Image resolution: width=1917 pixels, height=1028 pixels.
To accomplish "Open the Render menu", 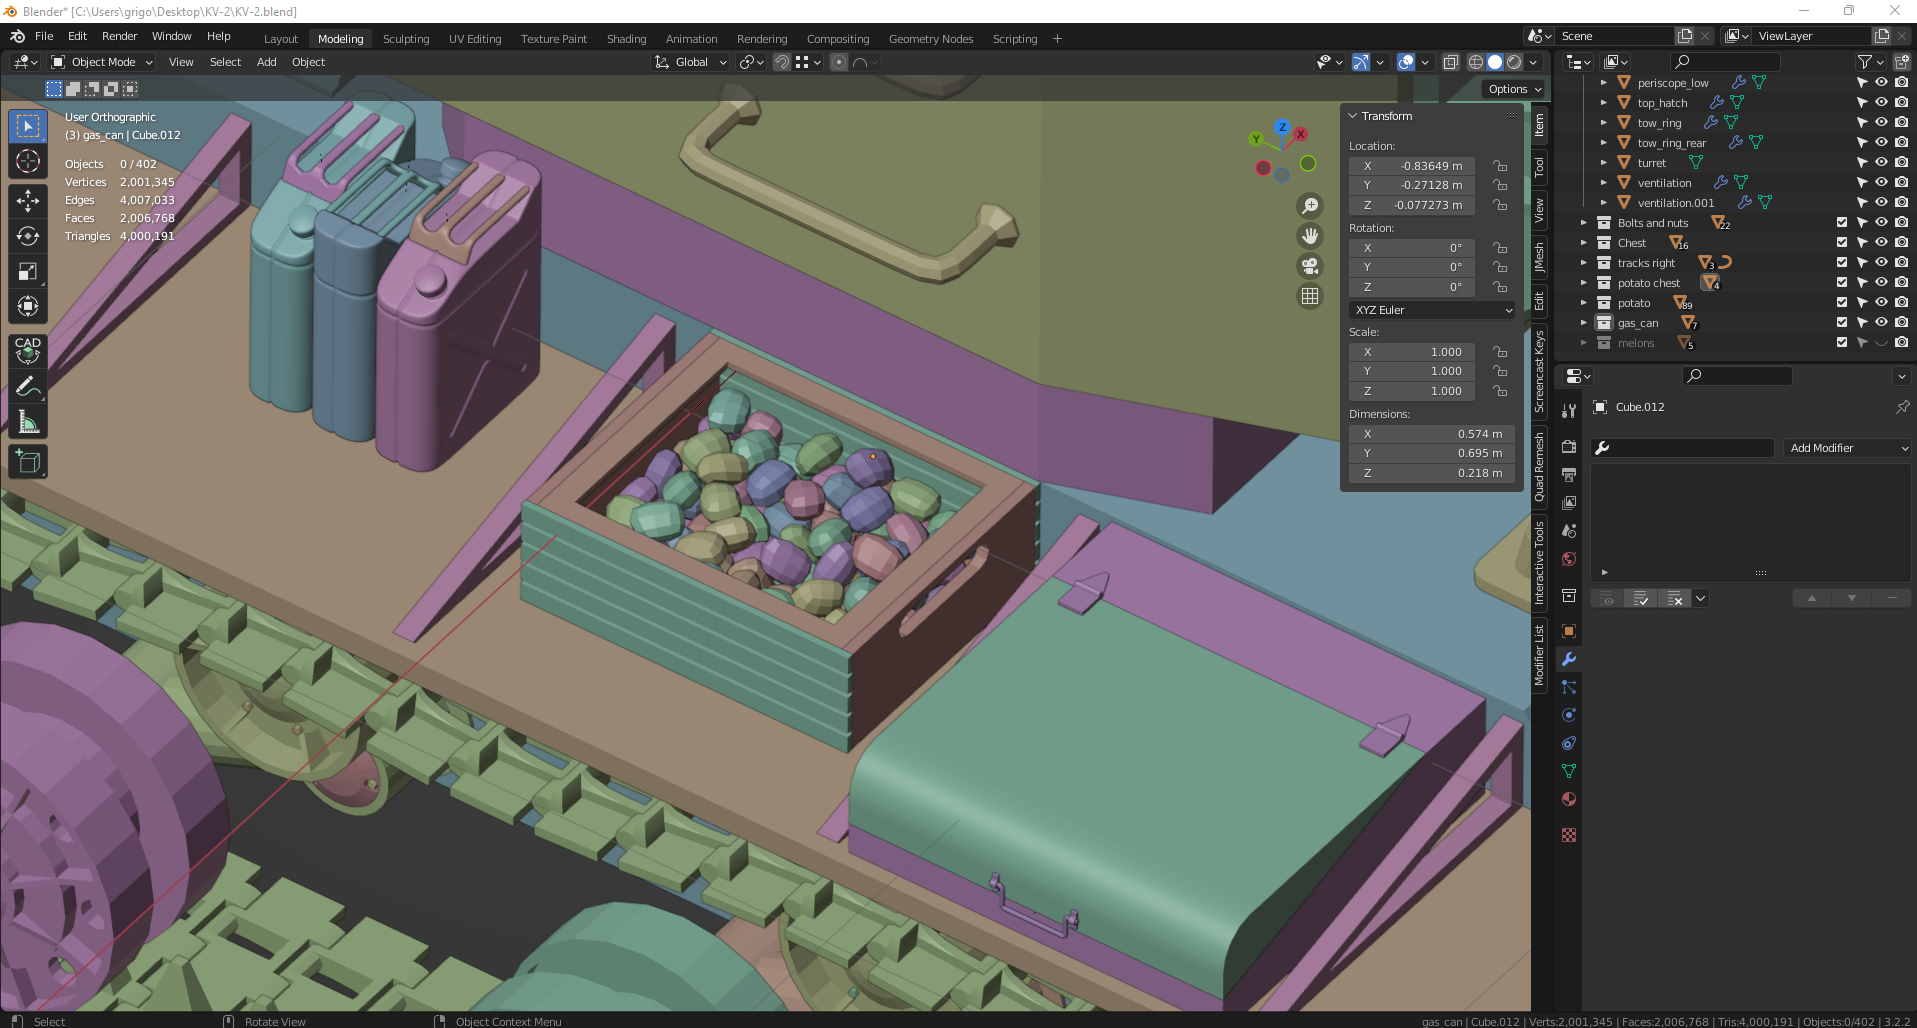I will tap(119, 36).
